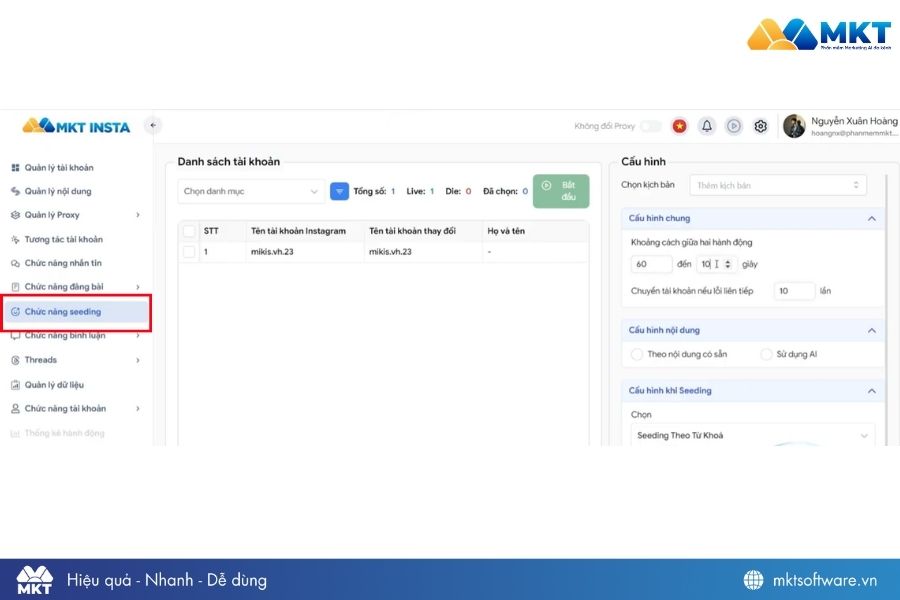Click the MKT INSTA logo
This screenshot has height=600, width=900.
tap(76, 126)
